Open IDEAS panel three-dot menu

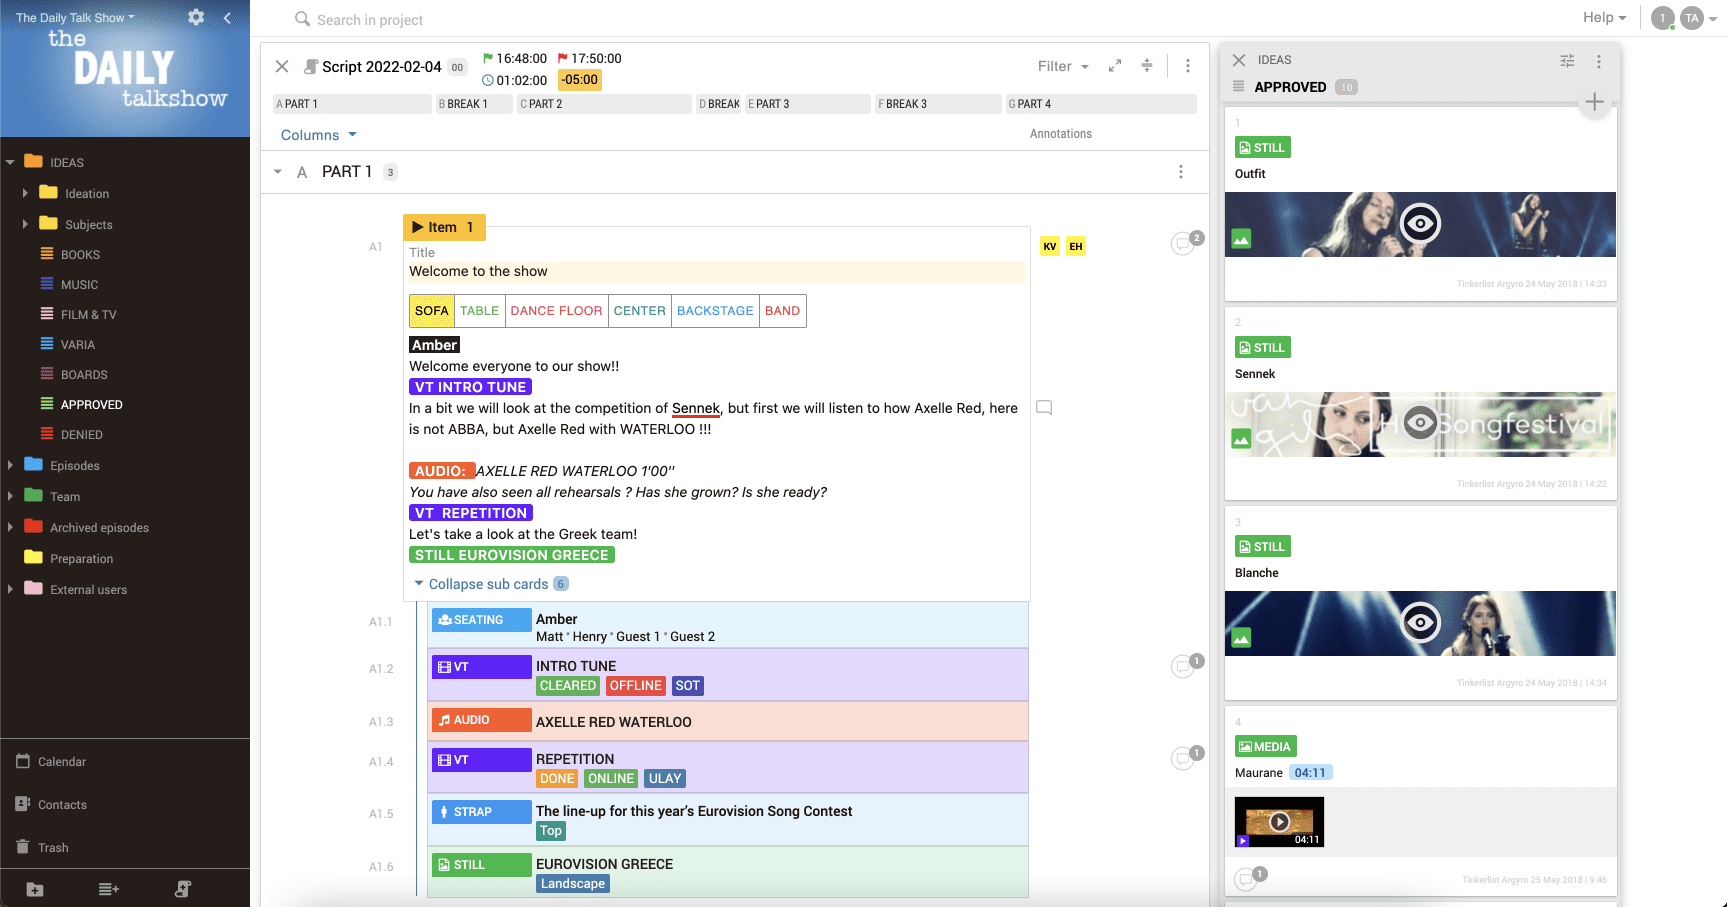pos(1599,61)
